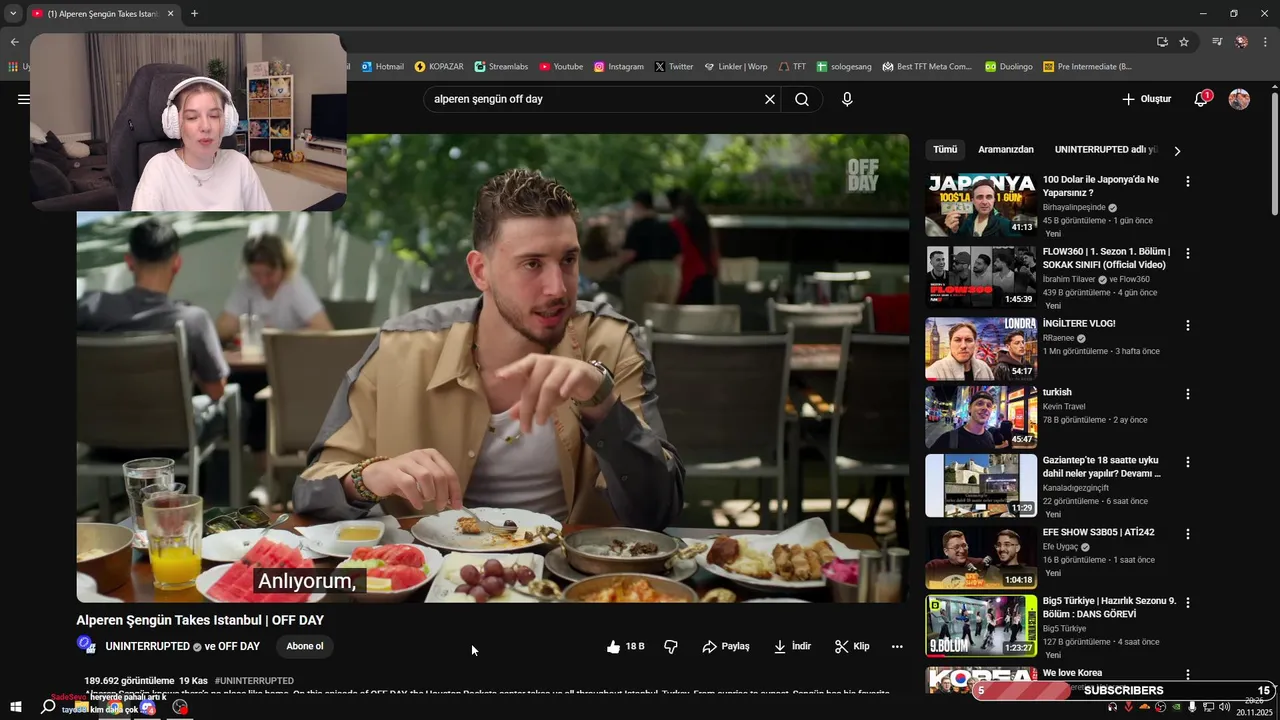This screenshot has width=1280, height=720.
Task: Open the YouTube hamburger guide menu
Action: [23, 99]
